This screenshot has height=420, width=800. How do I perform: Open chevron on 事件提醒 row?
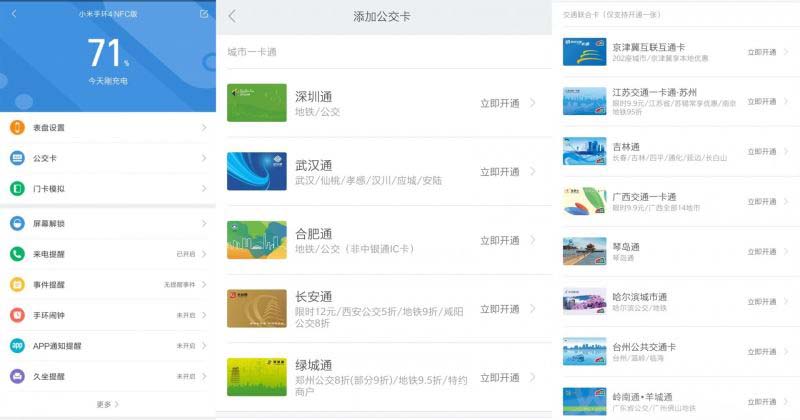[204, 285]
